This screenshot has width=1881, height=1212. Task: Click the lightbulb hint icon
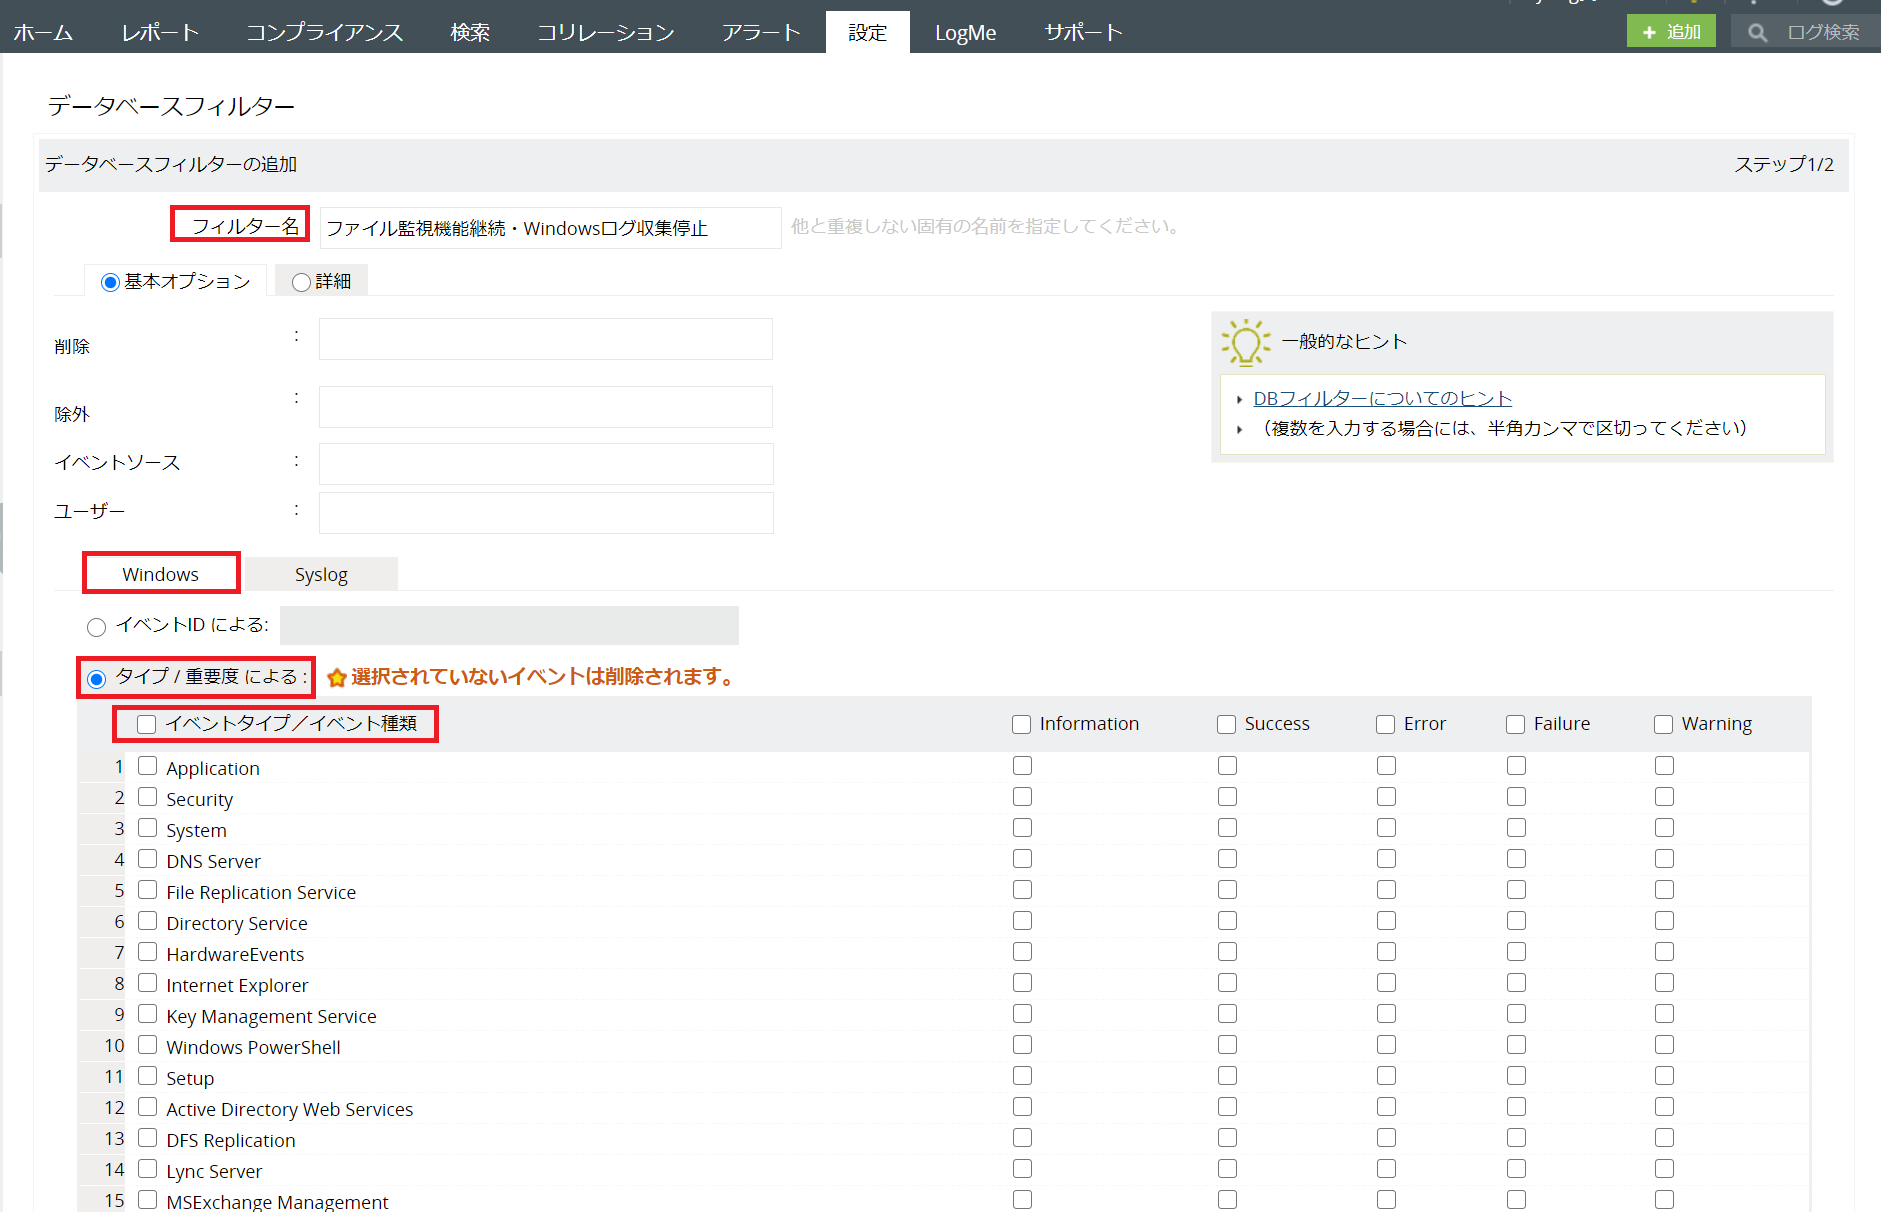click(1245, 342)
